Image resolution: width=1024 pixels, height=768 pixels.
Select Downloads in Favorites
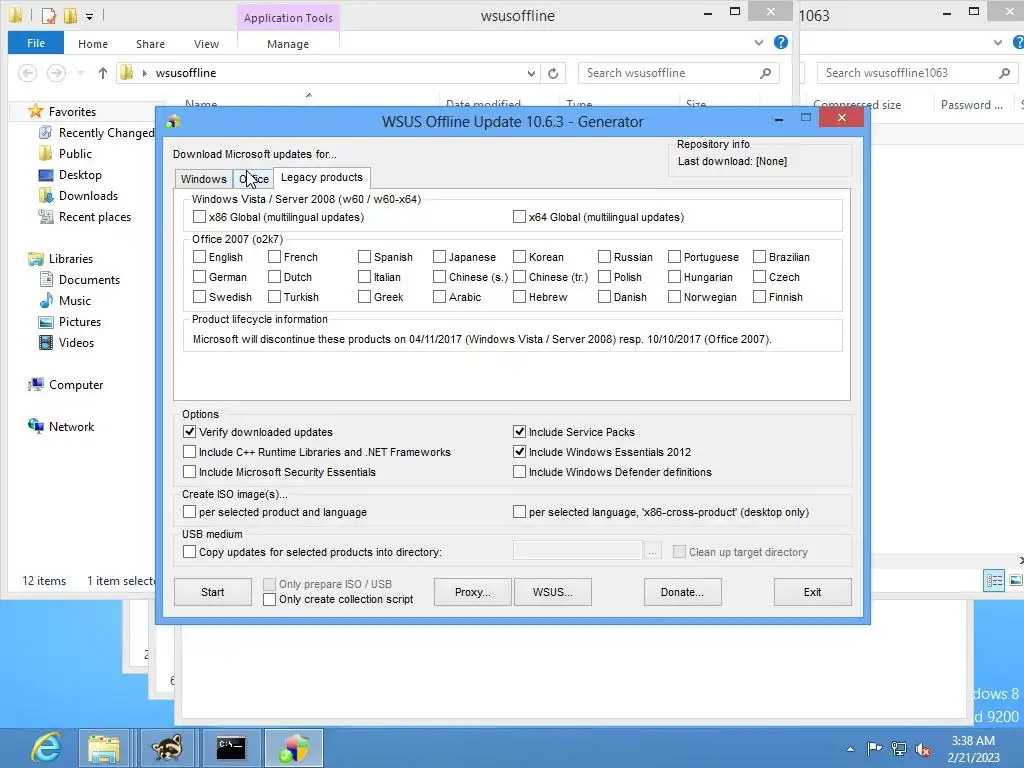click(x=78, y=196)
